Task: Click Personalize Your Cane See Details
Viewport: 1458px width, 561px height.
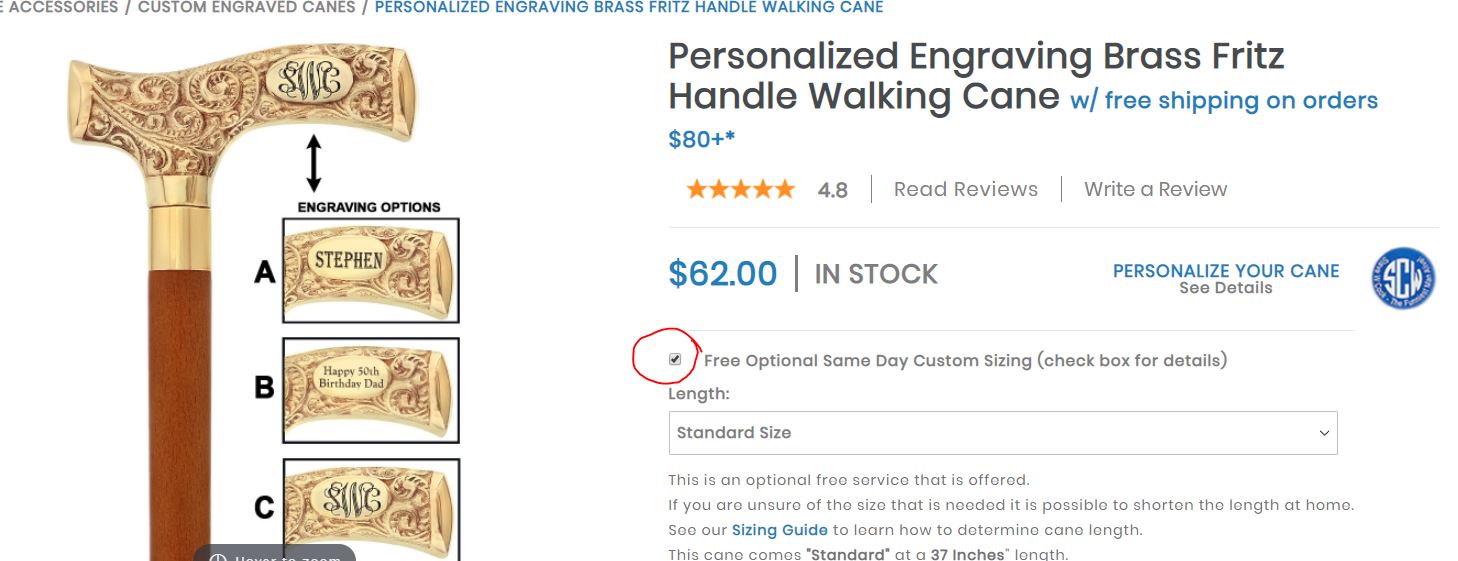Action: (x=1226, y=278)
